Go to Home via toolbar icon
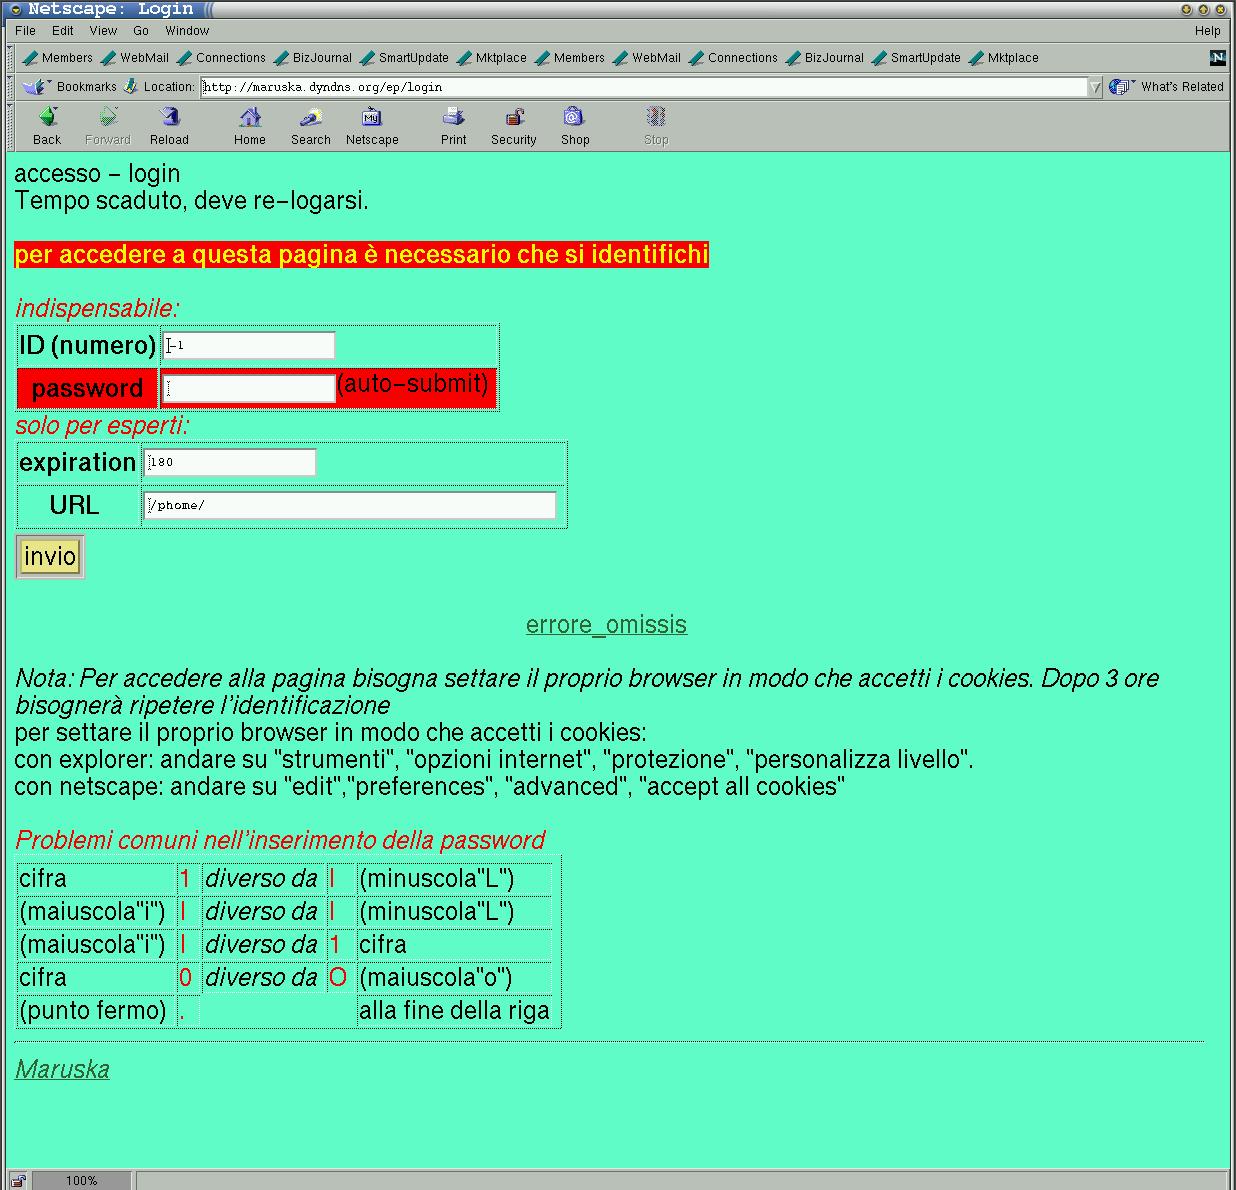This screenshot has width=1236, height=1190. 250,118
